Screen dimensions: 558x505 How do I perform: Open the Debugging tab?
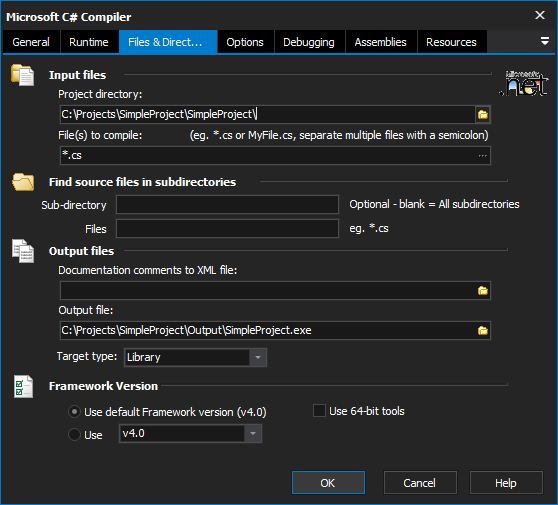(x=309, y=42)
